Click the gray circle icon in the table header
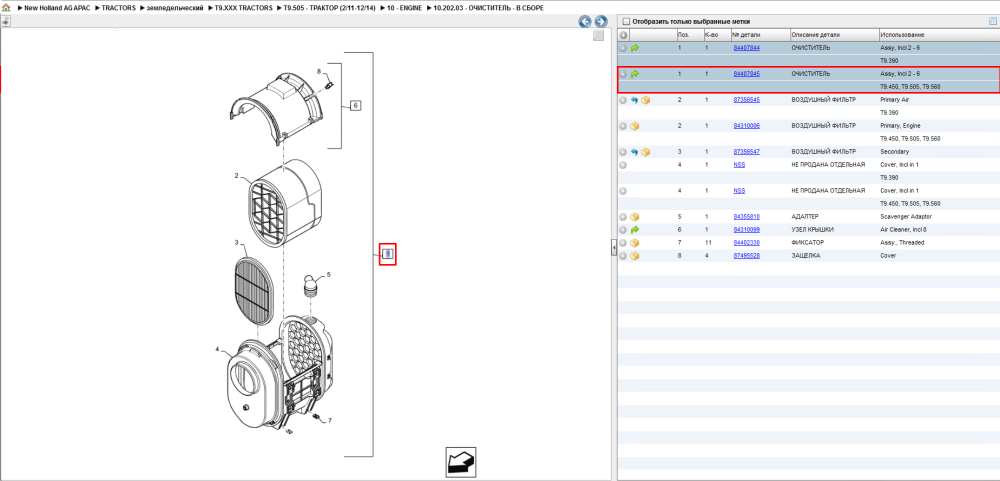The image size is (1000, 481). click(623, 34)
